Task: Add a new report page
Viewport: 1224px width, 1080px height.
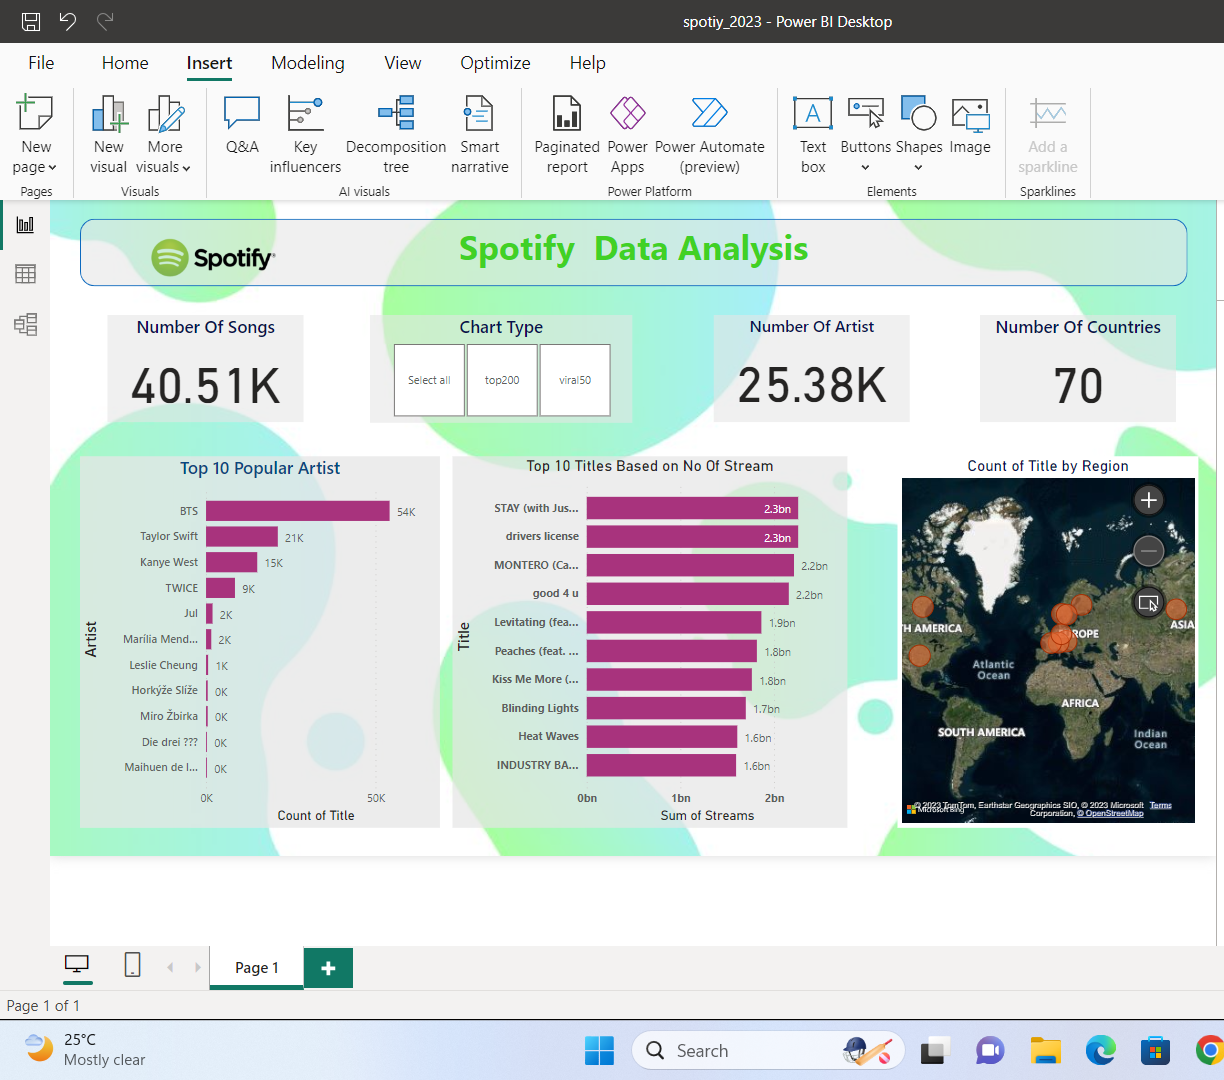Action: [x=328, y=968]
